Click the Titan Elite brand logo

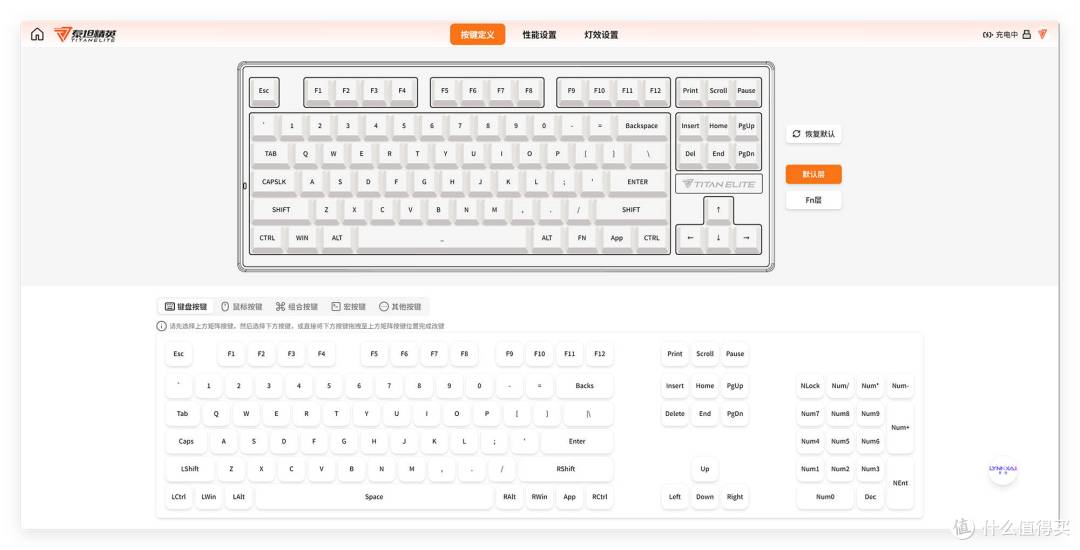click(86, 34)
